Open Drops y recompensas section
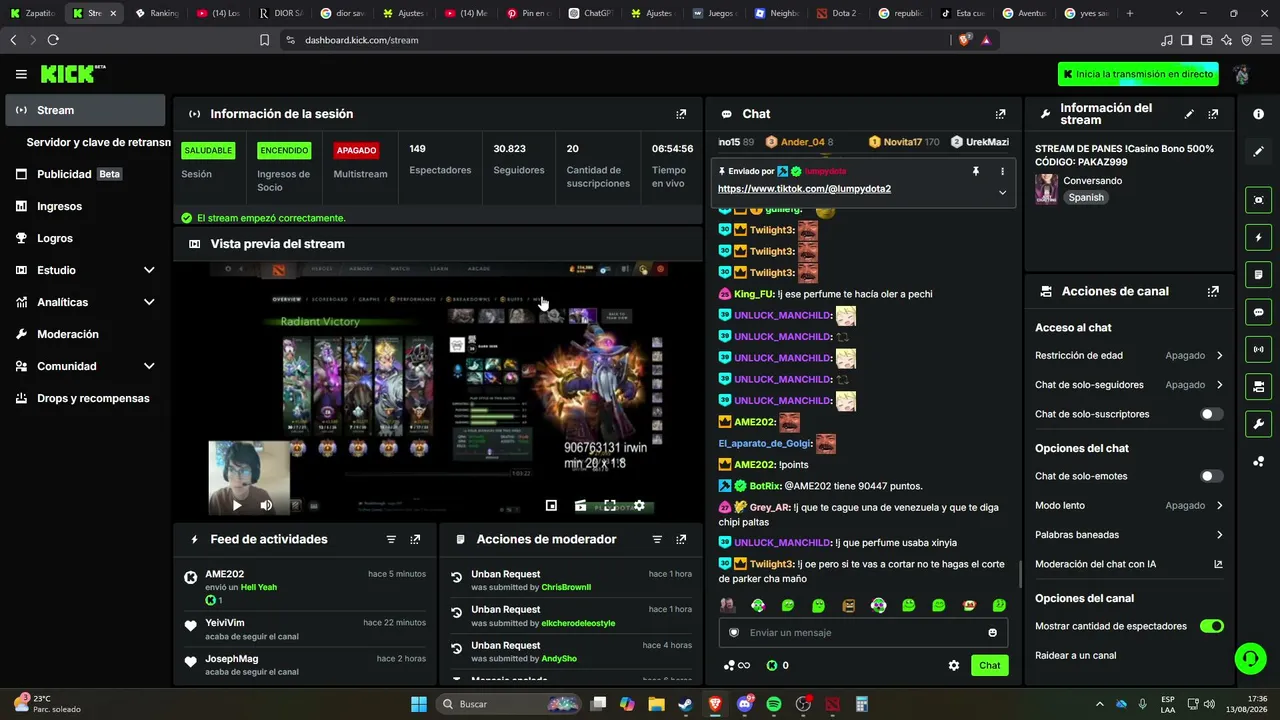 85,398
